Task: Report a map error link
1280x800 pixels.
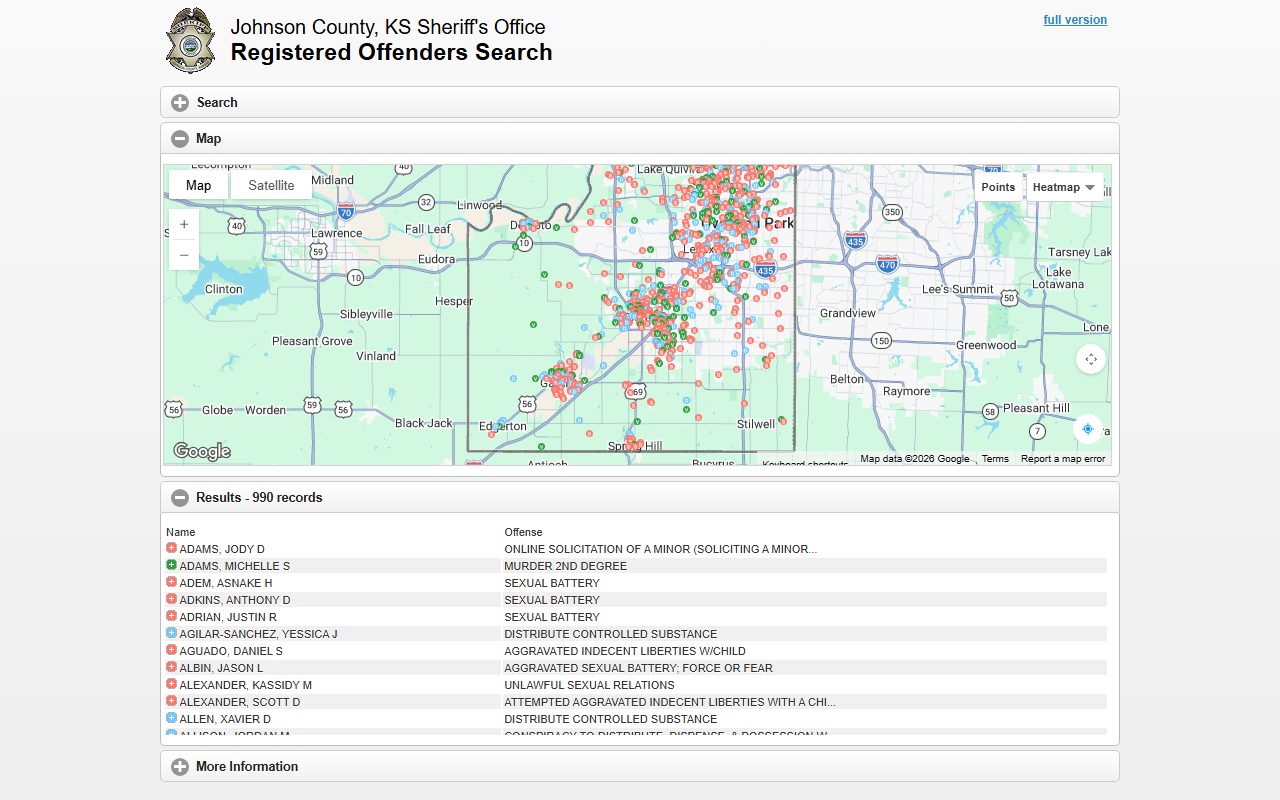Action: [1063, 459]
